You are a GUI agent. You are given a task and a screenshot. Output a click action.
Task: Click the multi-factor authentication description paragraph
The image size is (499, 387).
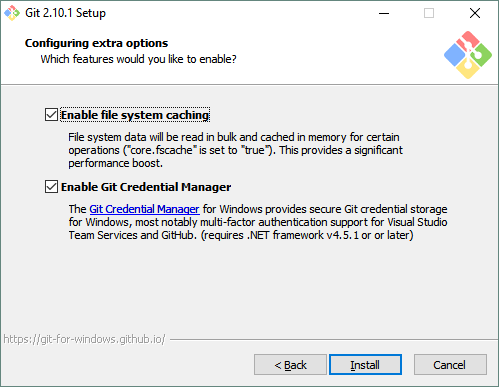258,222
